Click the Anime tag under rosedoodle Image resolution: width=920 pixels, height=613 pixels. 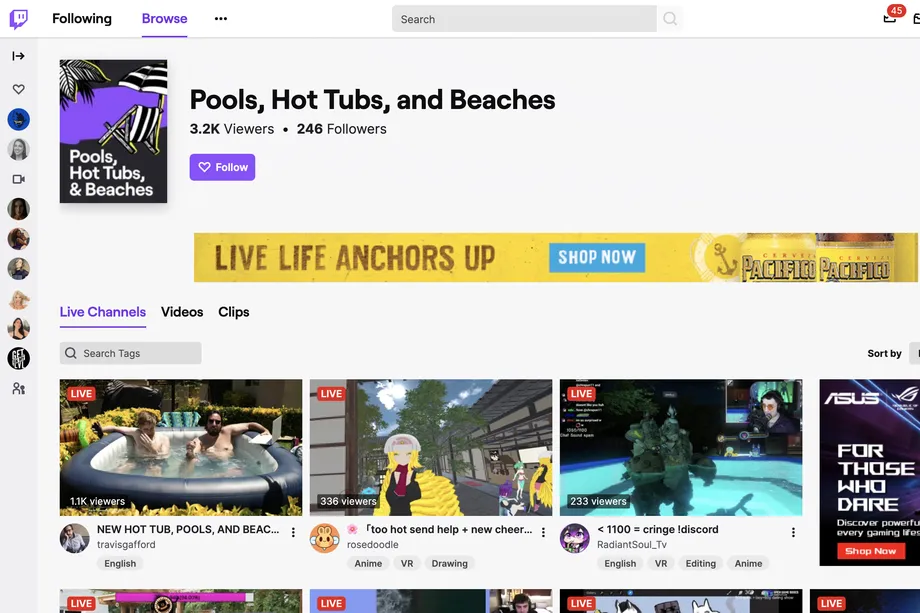pos(368,563)
